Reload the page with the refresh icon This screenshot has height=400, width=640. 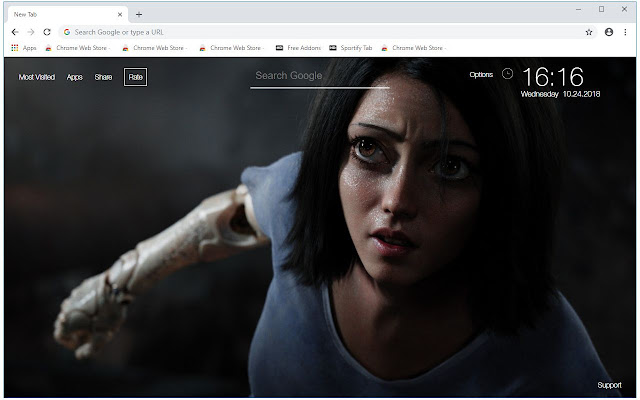pos(47,32)
